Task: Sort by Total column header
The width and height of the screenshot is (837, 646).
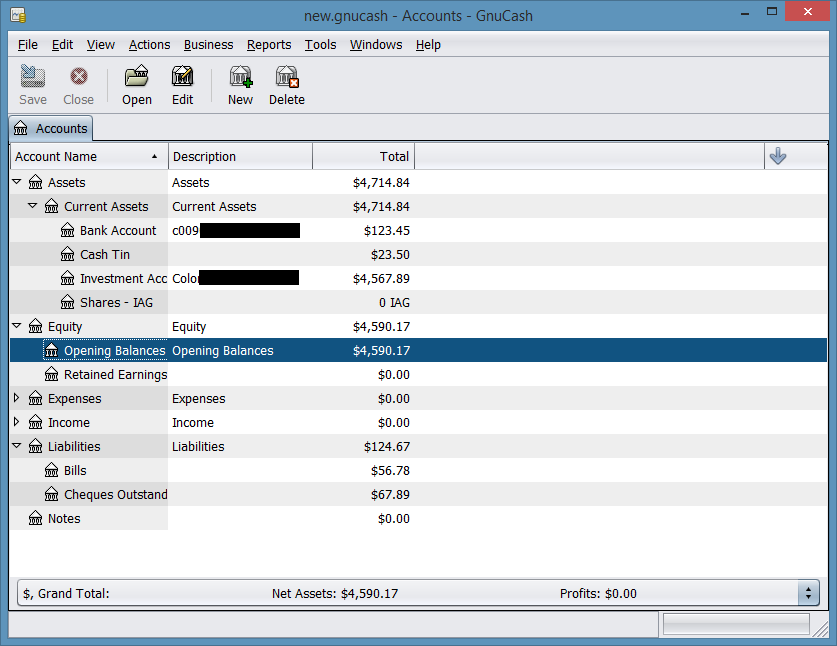Action: [x=364, y=156]
